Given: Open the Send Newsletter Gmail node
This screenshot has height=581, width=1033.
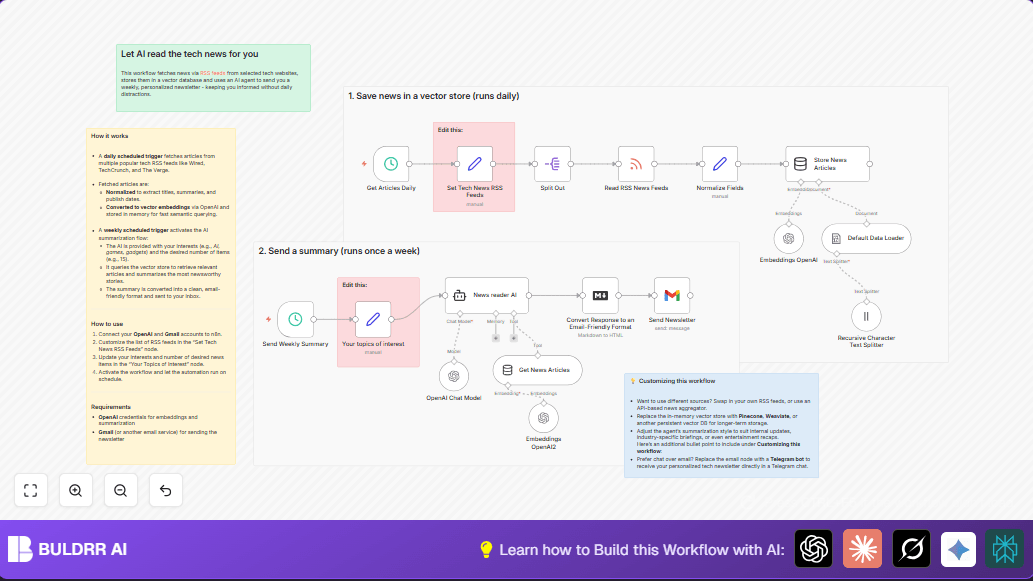Looking at the screenshot, I should [672, 295].
